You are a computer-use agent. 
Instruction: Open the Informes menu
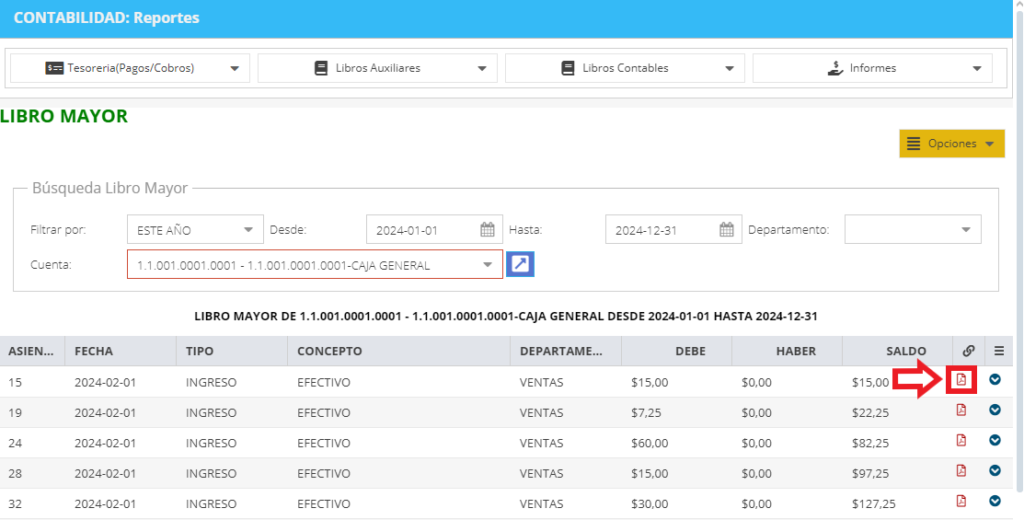tap(872, 68)
